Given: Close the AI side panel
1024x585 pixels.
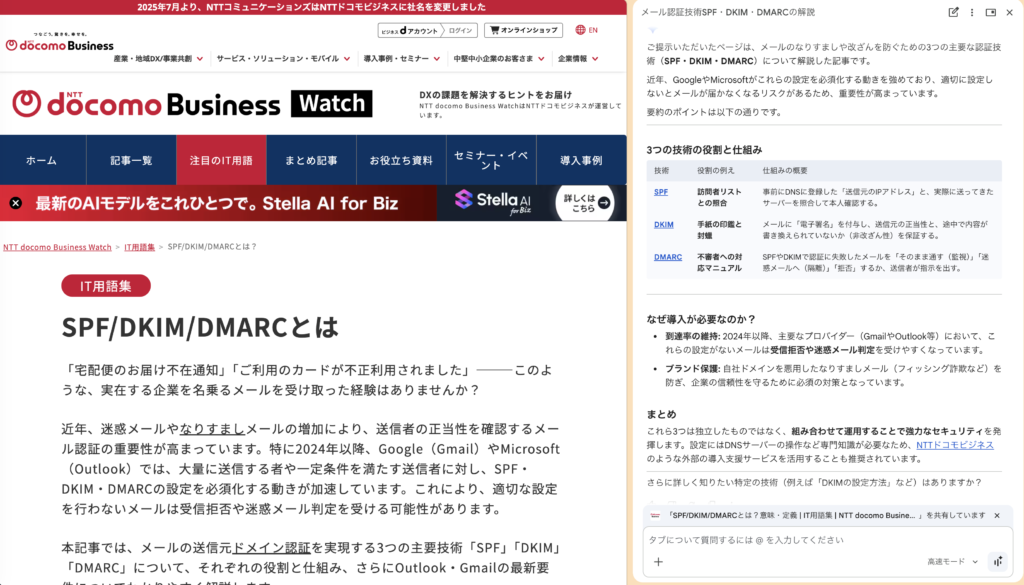Looking at the screenshot, I should click(x=1009, y=12).
